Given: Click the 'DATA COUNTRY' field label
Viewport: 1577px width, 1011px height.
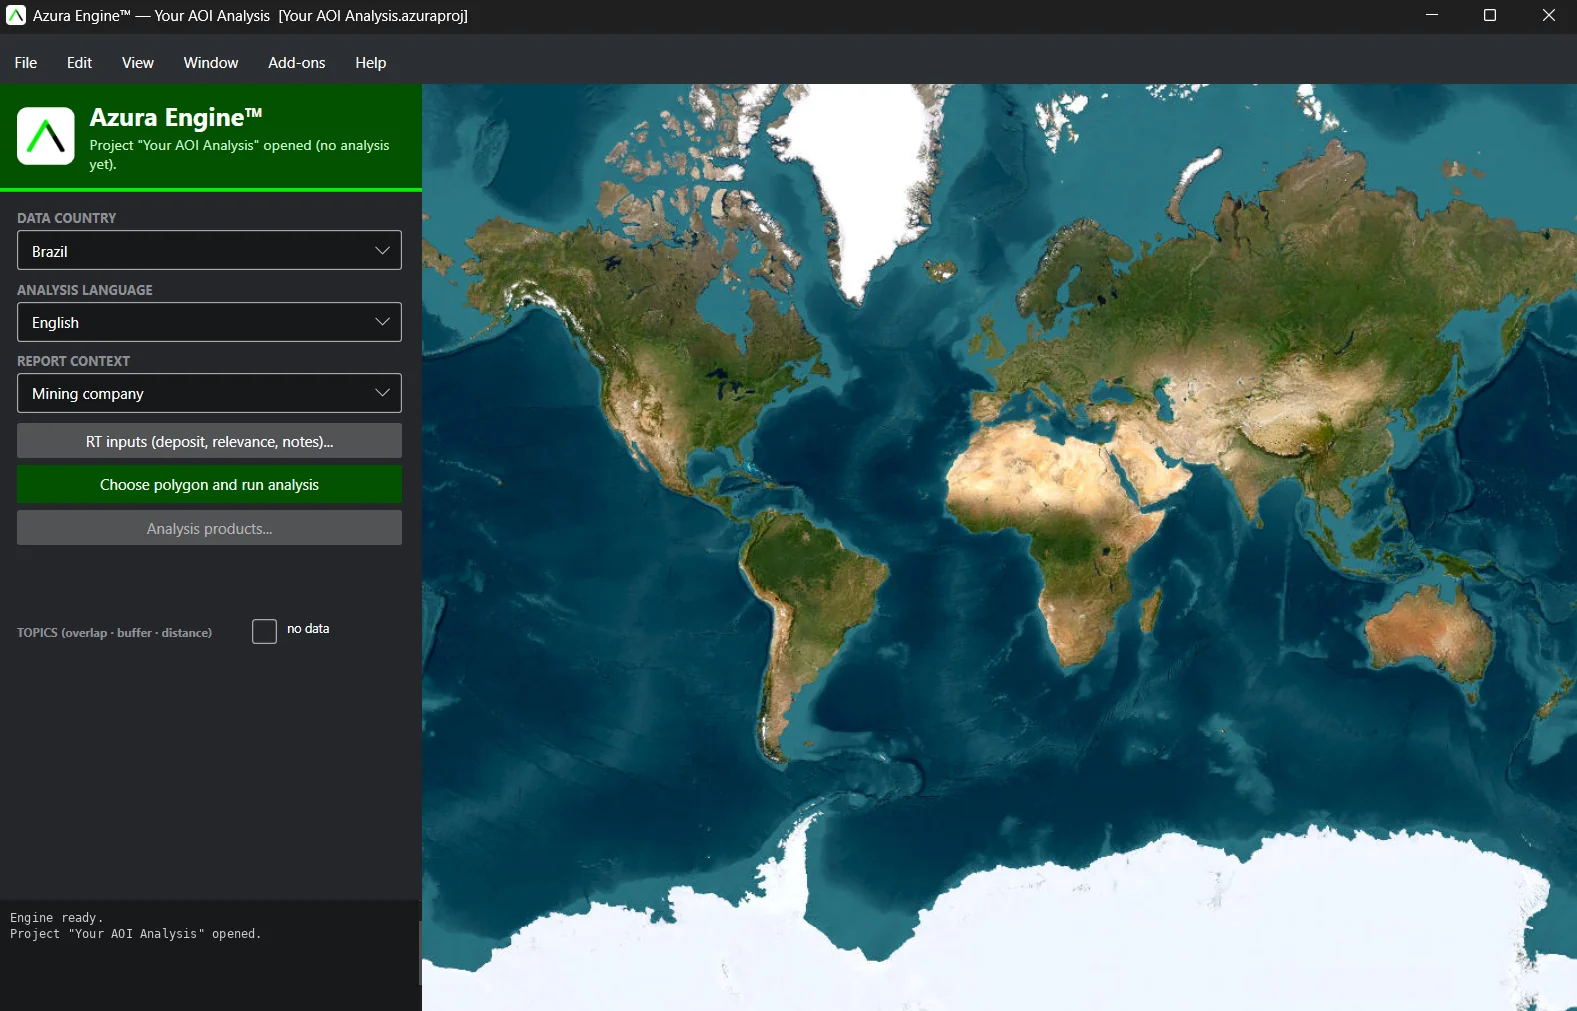Looking at the screenshot, I should point(66,218).
